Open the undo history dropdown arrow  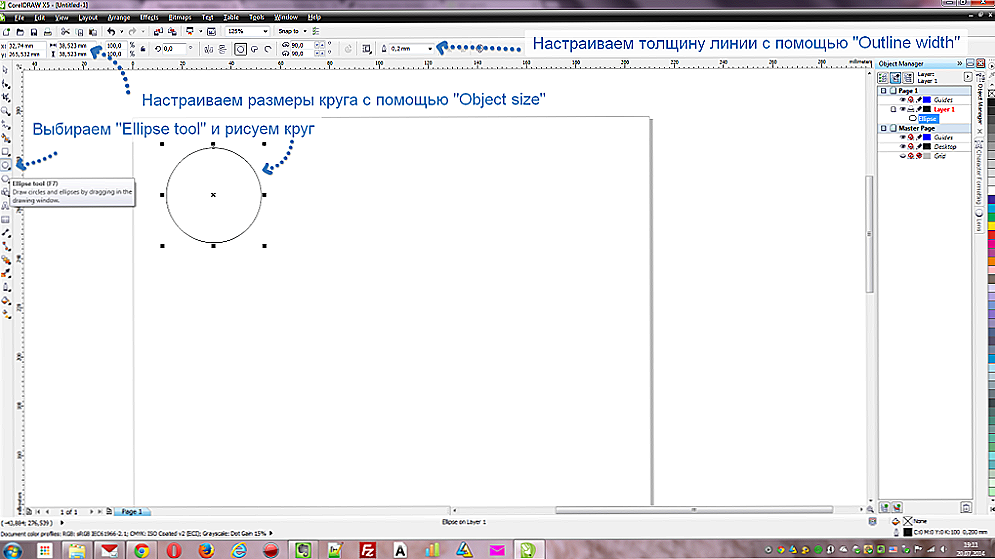coord(121,31)
